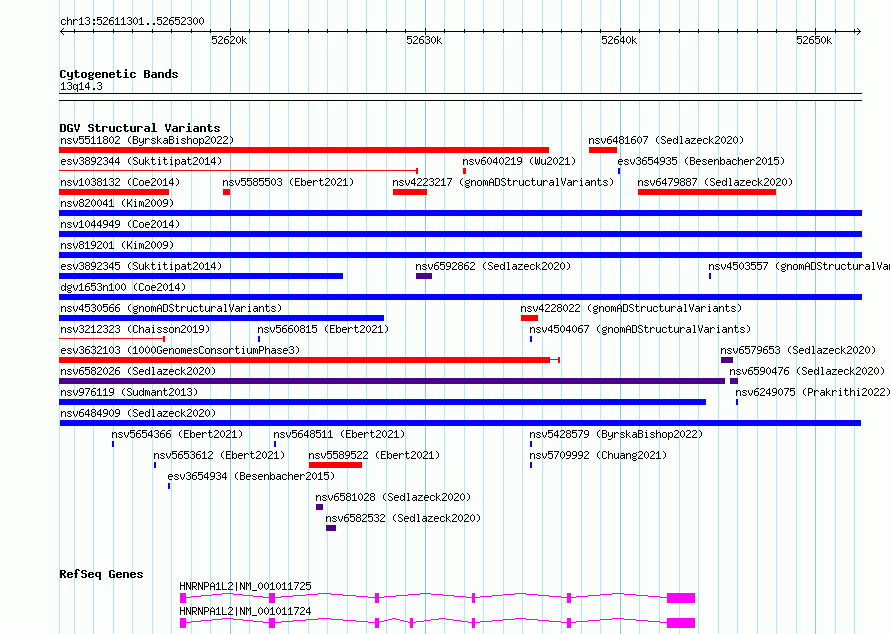The image size is (890, 634).
Task: Click the 52640k ruler position
Action: click(619, 40)
